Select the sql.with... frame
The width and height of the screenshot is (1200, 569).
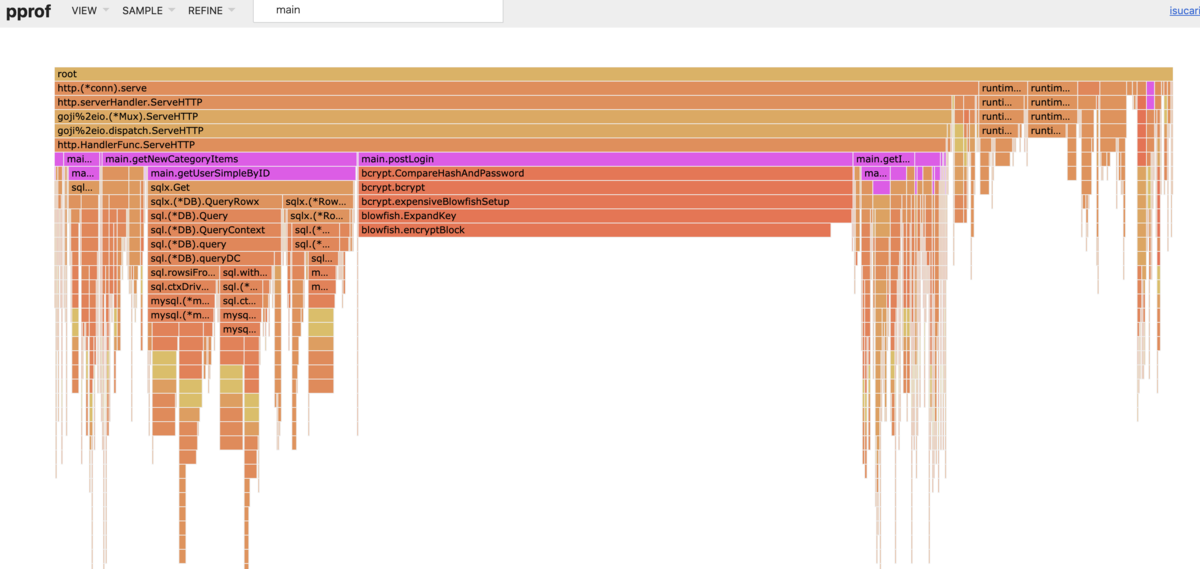[x=245, y=272]
